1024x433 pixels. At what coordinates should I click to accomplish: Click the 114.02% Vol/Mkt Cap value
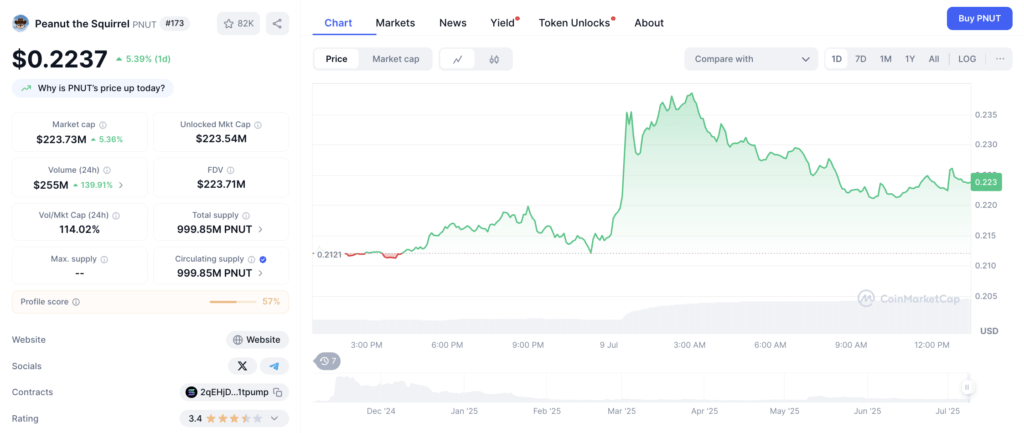[x=80, y=229]
